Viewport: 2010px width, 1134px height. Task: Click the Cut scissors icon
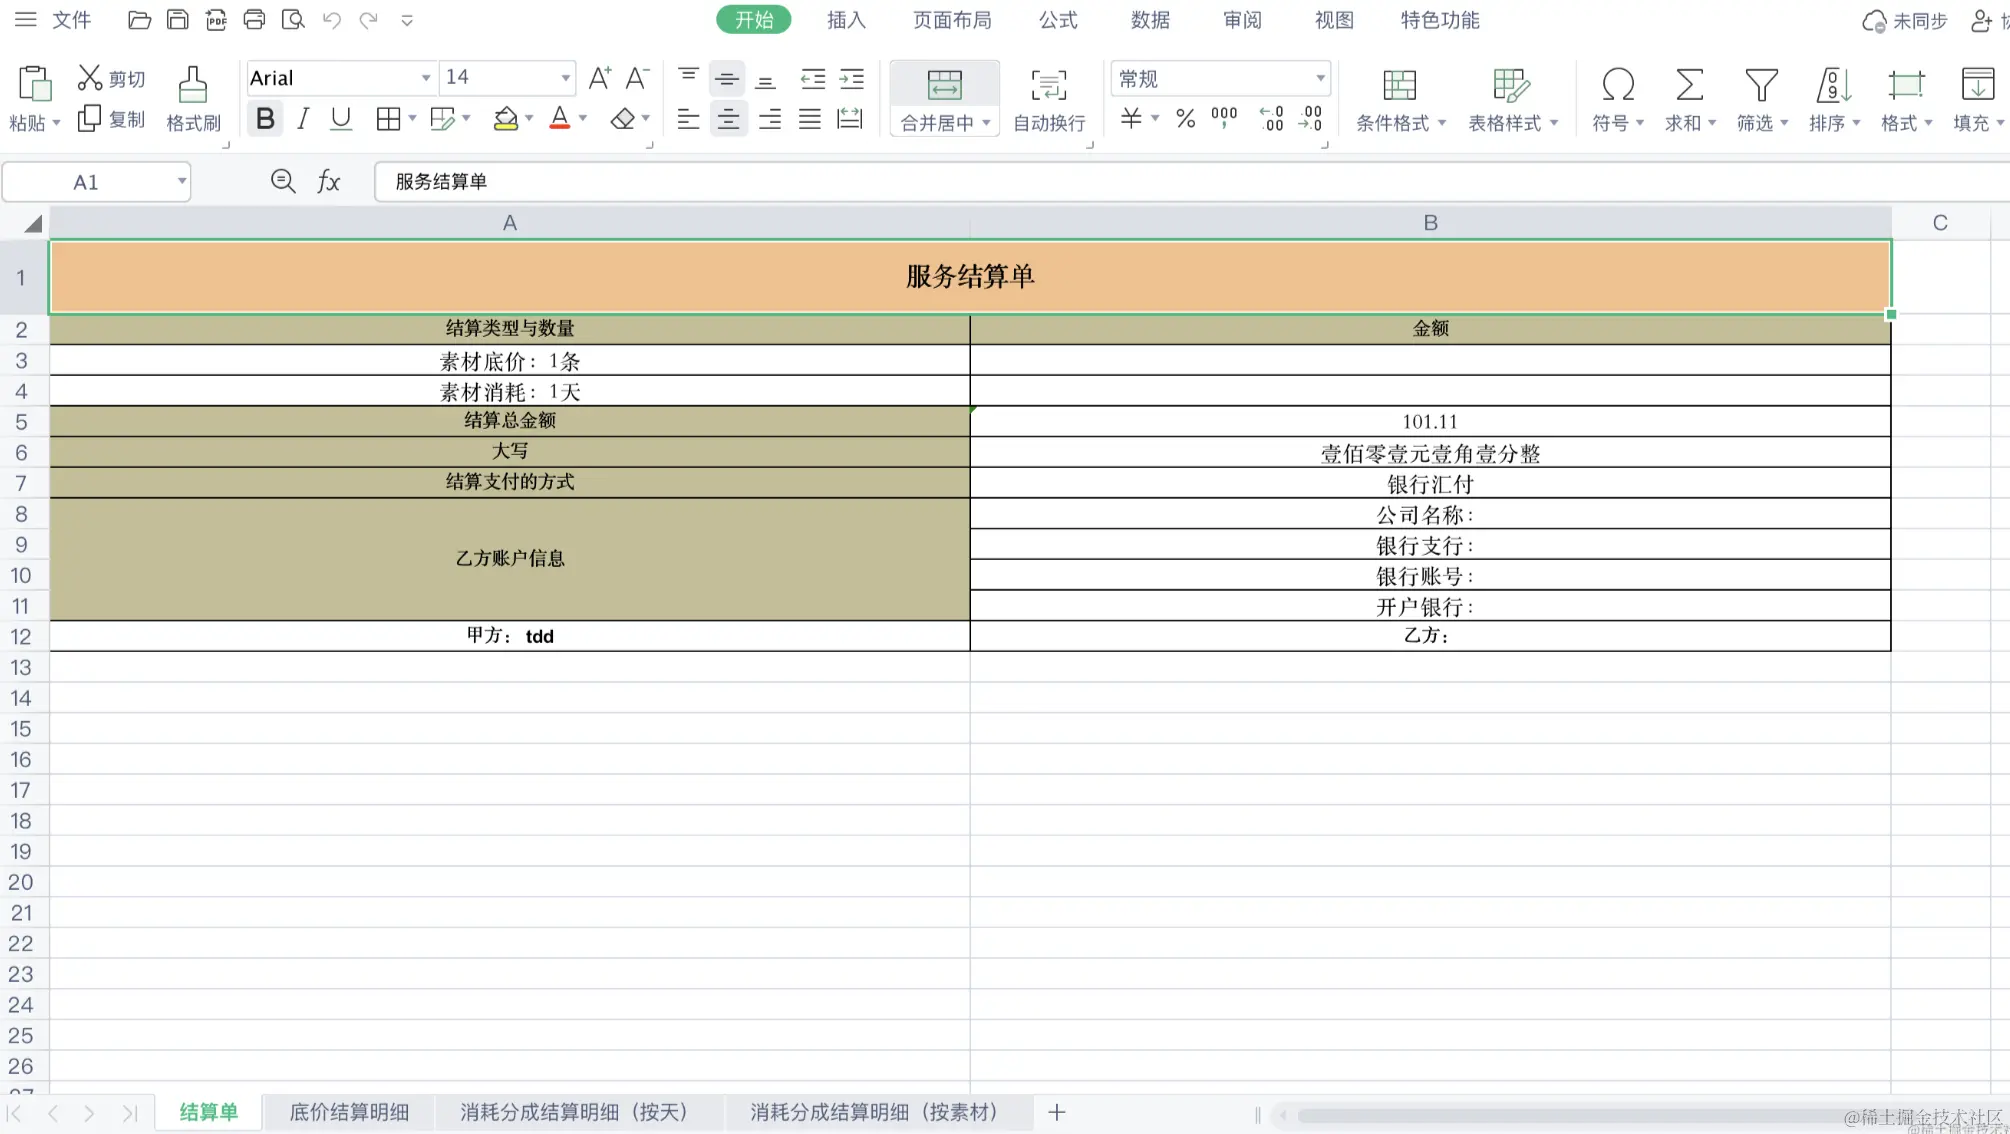pos(90,78)
